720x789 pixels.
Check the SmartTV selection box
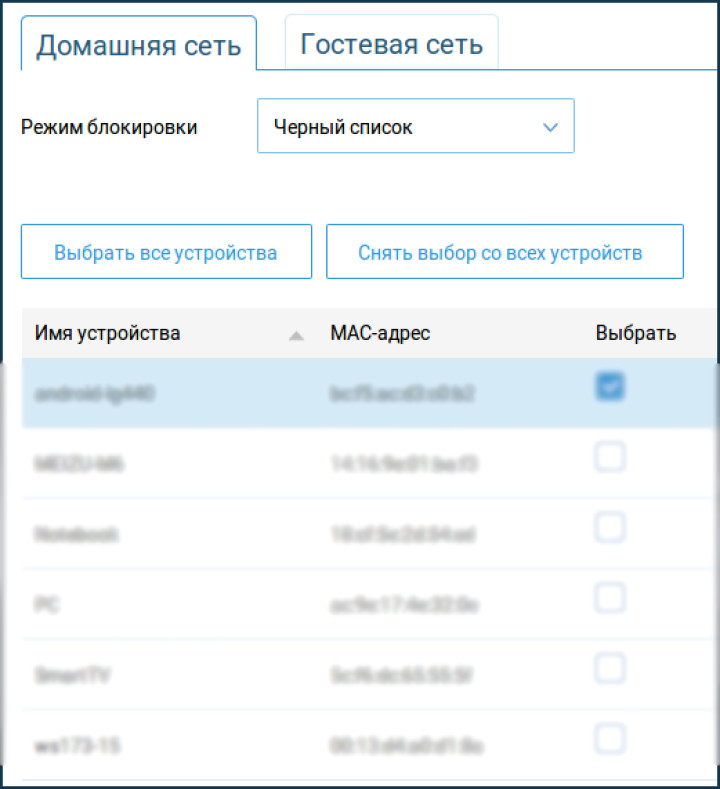610,668
